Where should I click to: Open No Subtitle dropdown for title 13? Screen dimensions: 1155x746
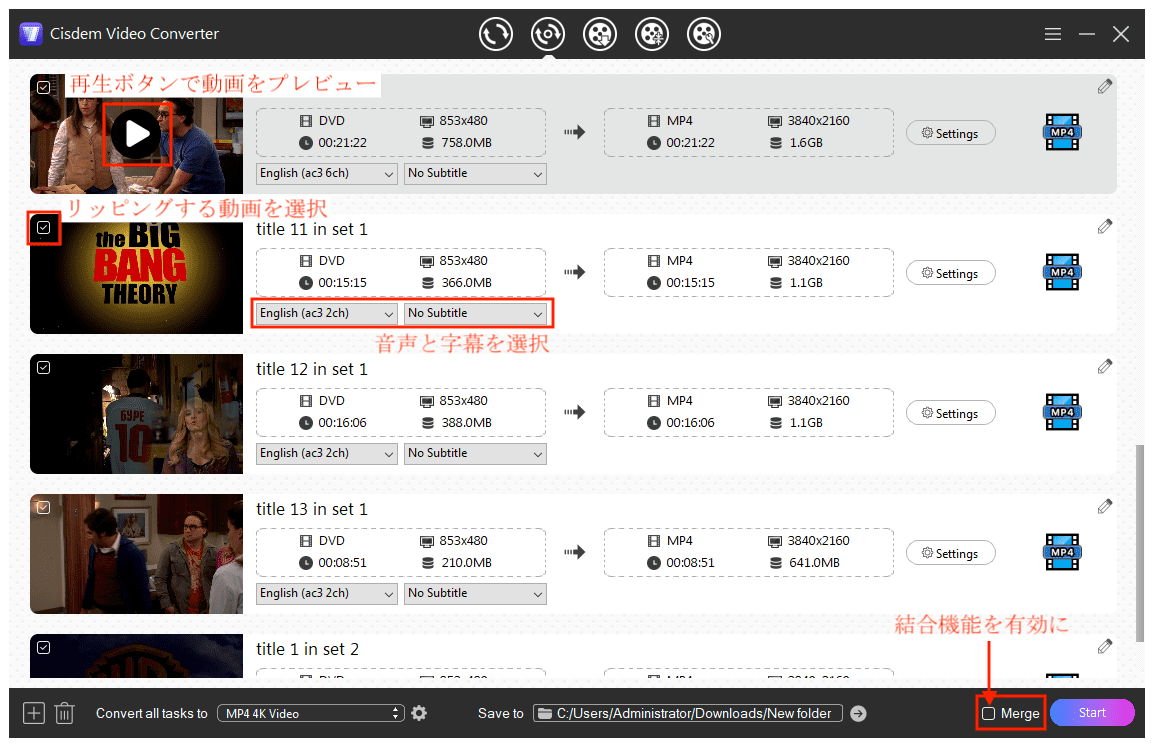click(x=475, y=594)
